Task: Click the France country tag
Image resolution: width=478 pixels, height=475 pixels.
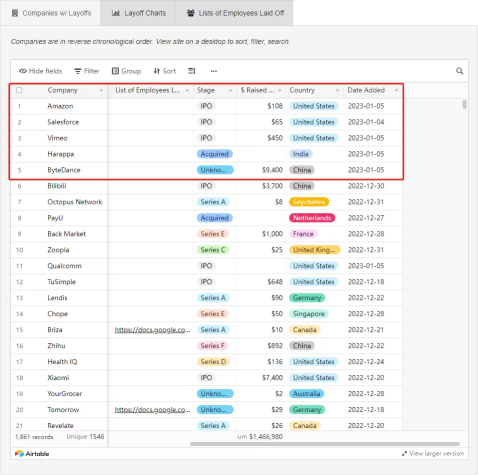Action: (x=303, y=234)
